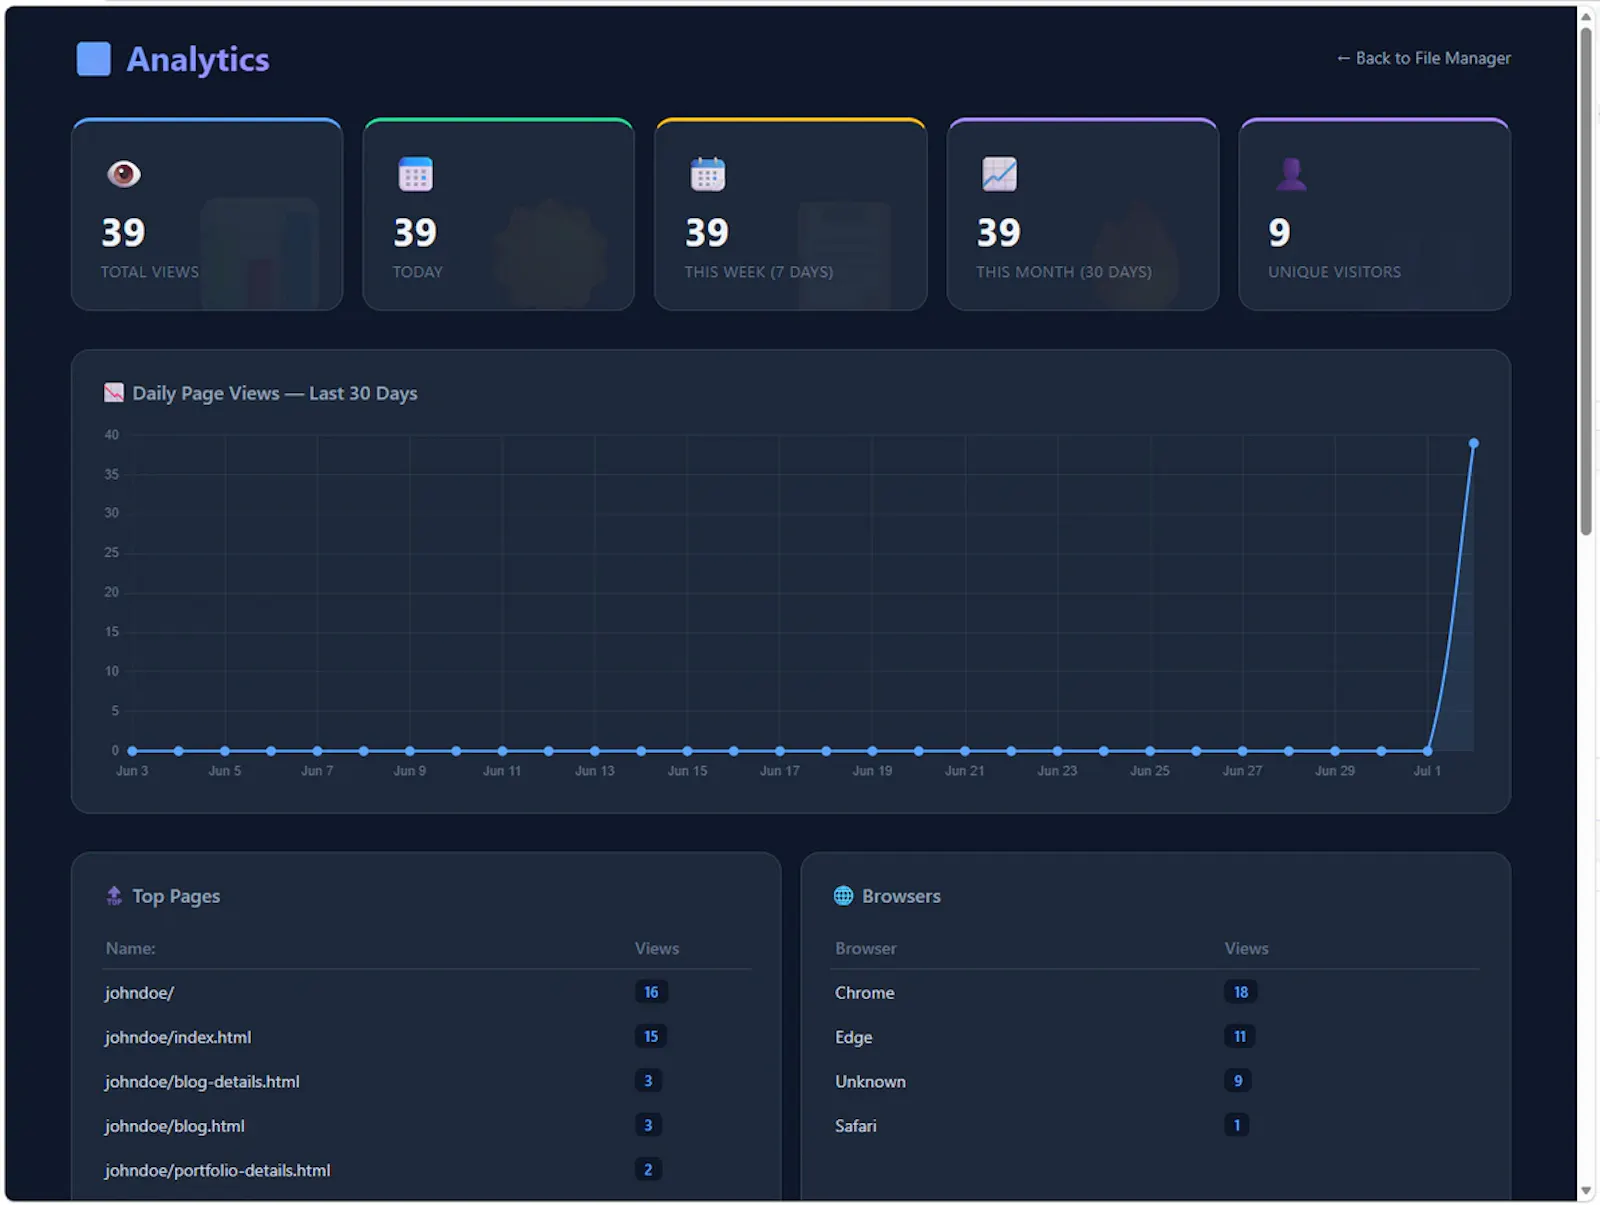Screen dimensions: 1600x1205
Task: Open the Unique Visitors stat card
Action: (x=1375, y=214)
